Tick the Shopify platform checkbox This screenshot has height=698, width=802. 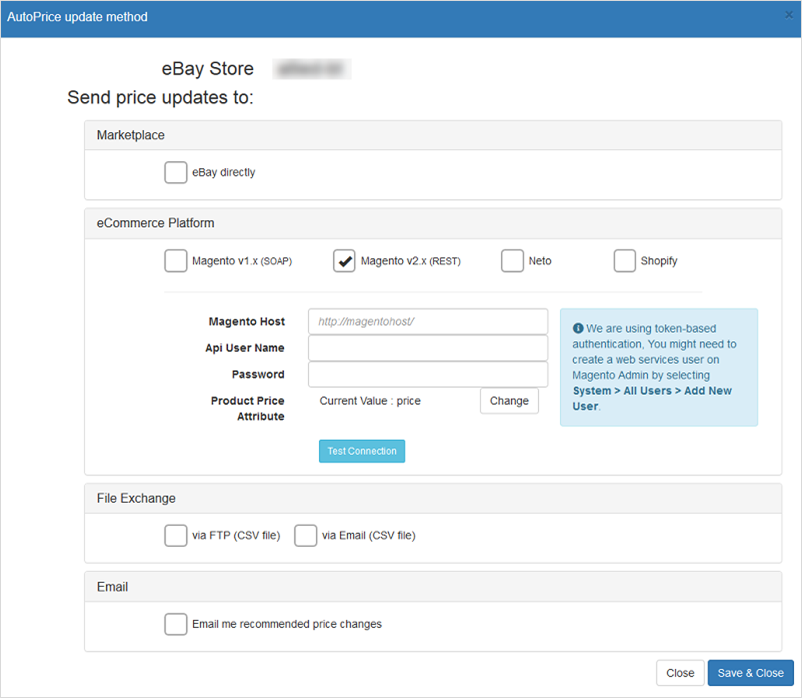point(625,261)
